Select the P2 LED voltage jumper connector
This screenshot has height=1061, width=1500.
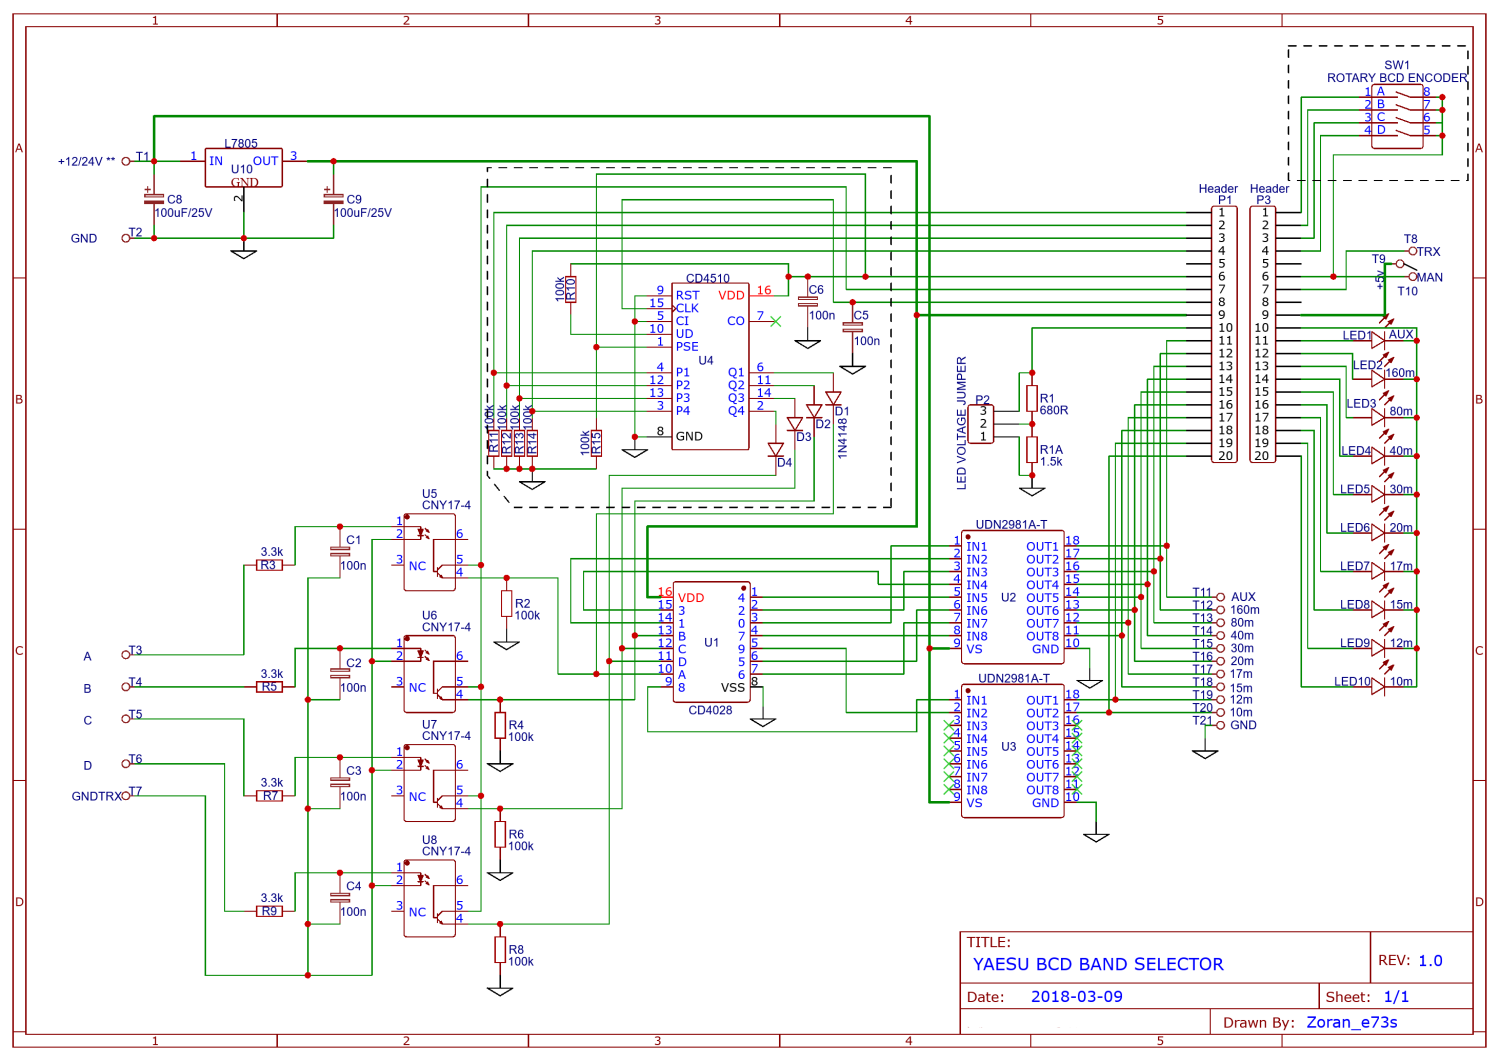[x=982, y=424]
